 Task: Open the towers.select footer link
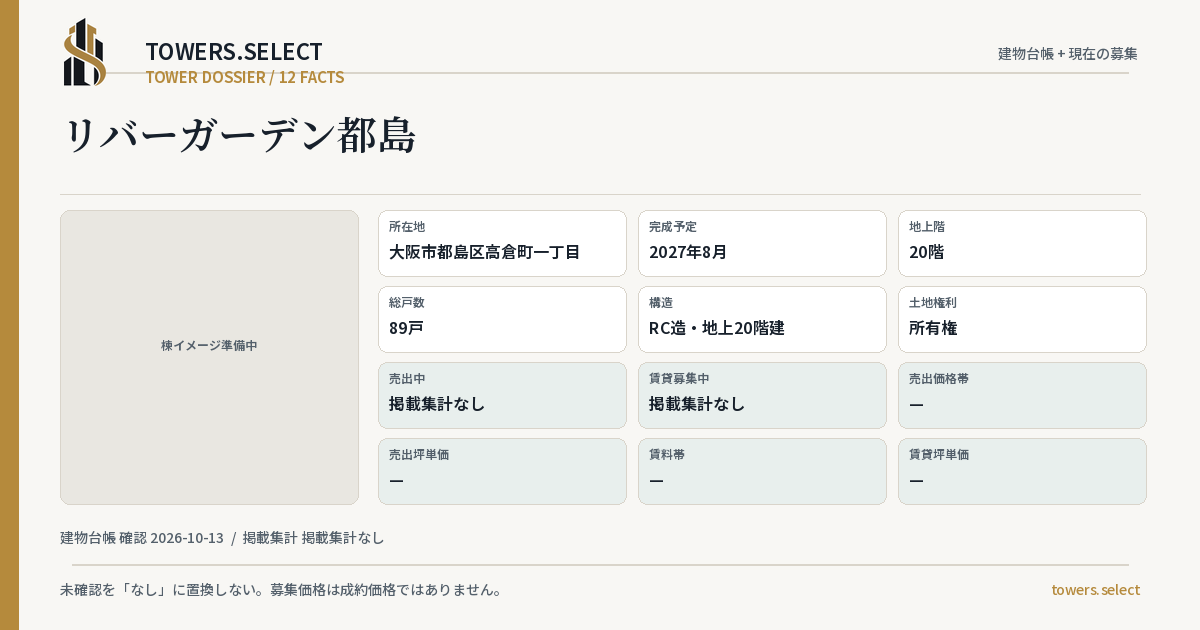click(1095, 590)
